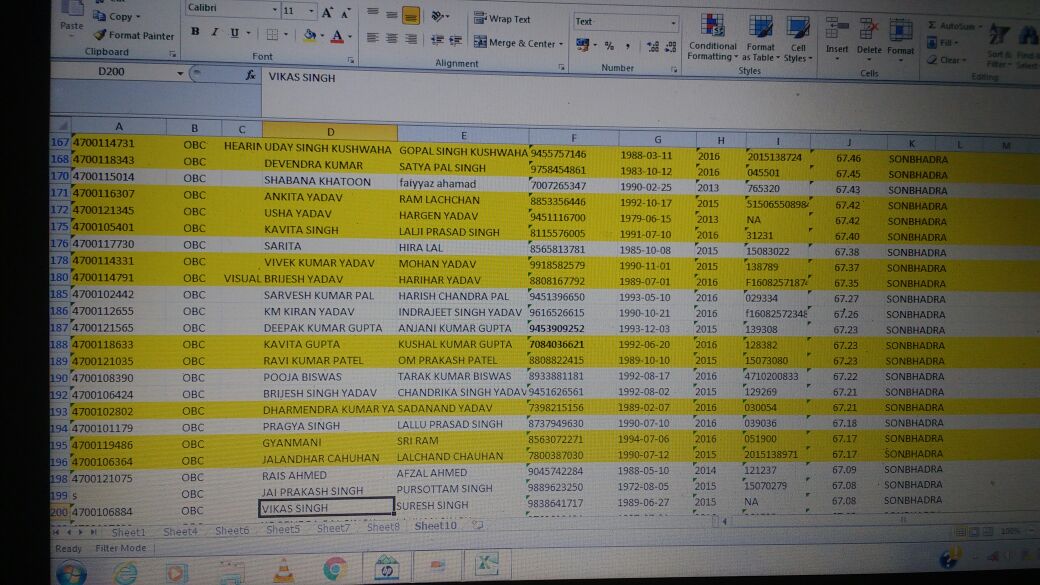Click AutoSum
Image resolution: width=1040 pixels, height=585 pixels.
pos(953,26)
